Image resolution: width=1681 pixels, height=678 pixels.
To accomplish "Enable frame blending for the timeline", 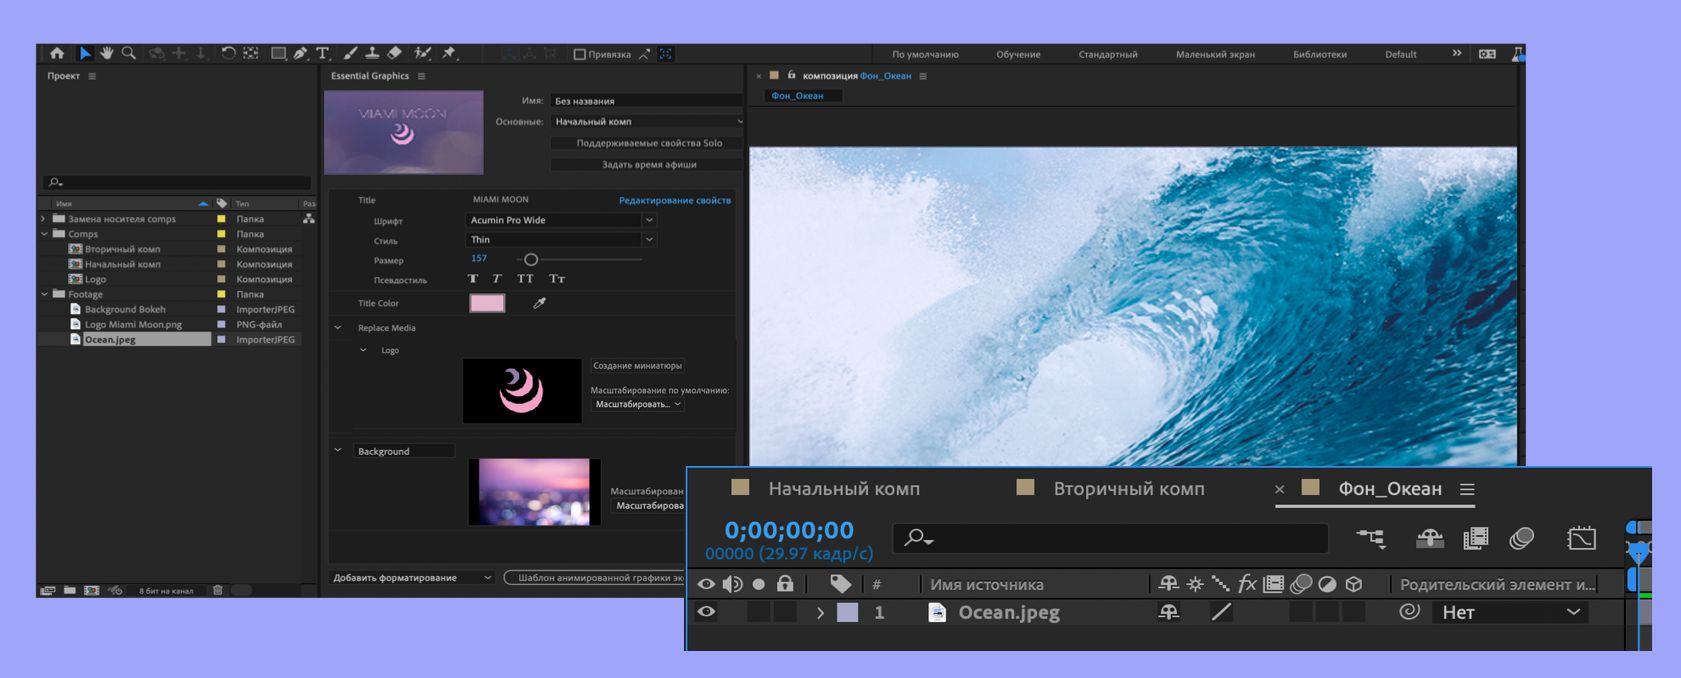I will [1476, 538].
